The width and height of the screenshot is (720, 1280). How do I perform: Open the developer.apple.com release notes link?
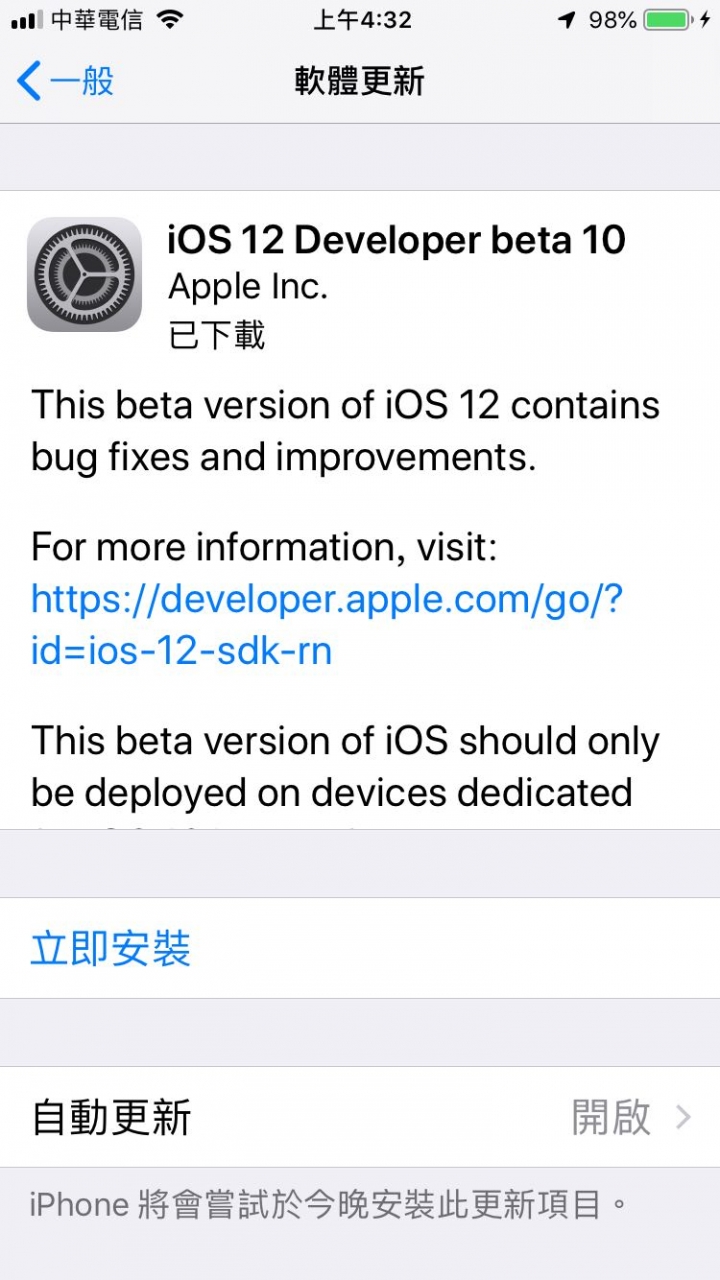point(326,625)
